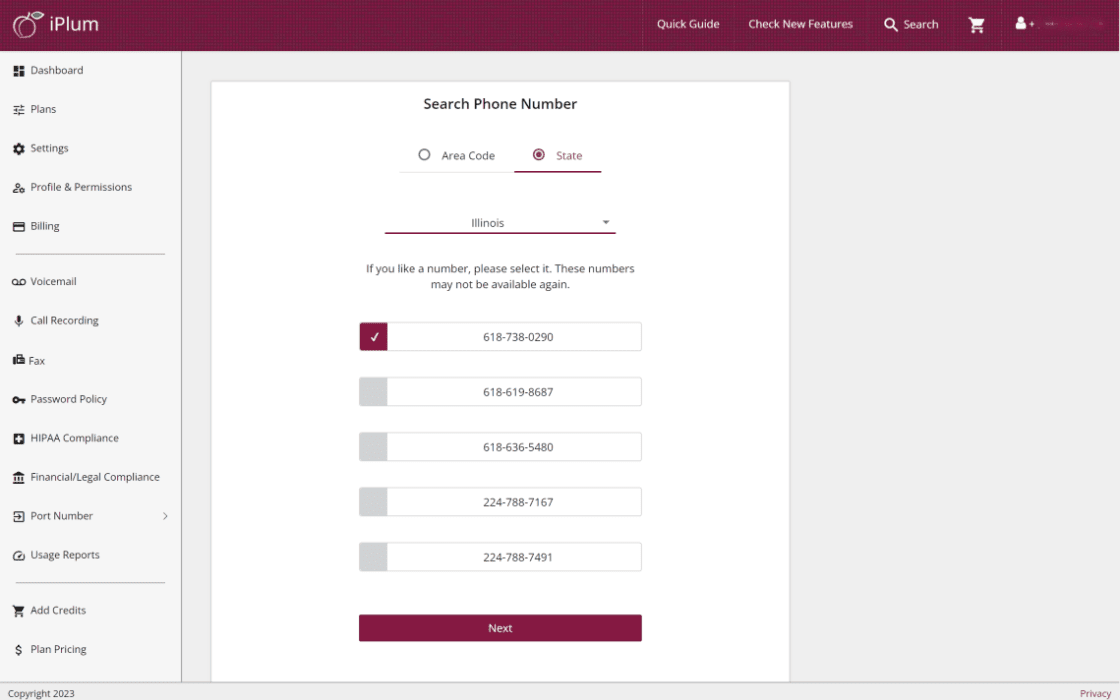The image size is (1120, 700).
Task: Uncheck the 618-738-0290 number checkbox
Action: coord(374,337)
